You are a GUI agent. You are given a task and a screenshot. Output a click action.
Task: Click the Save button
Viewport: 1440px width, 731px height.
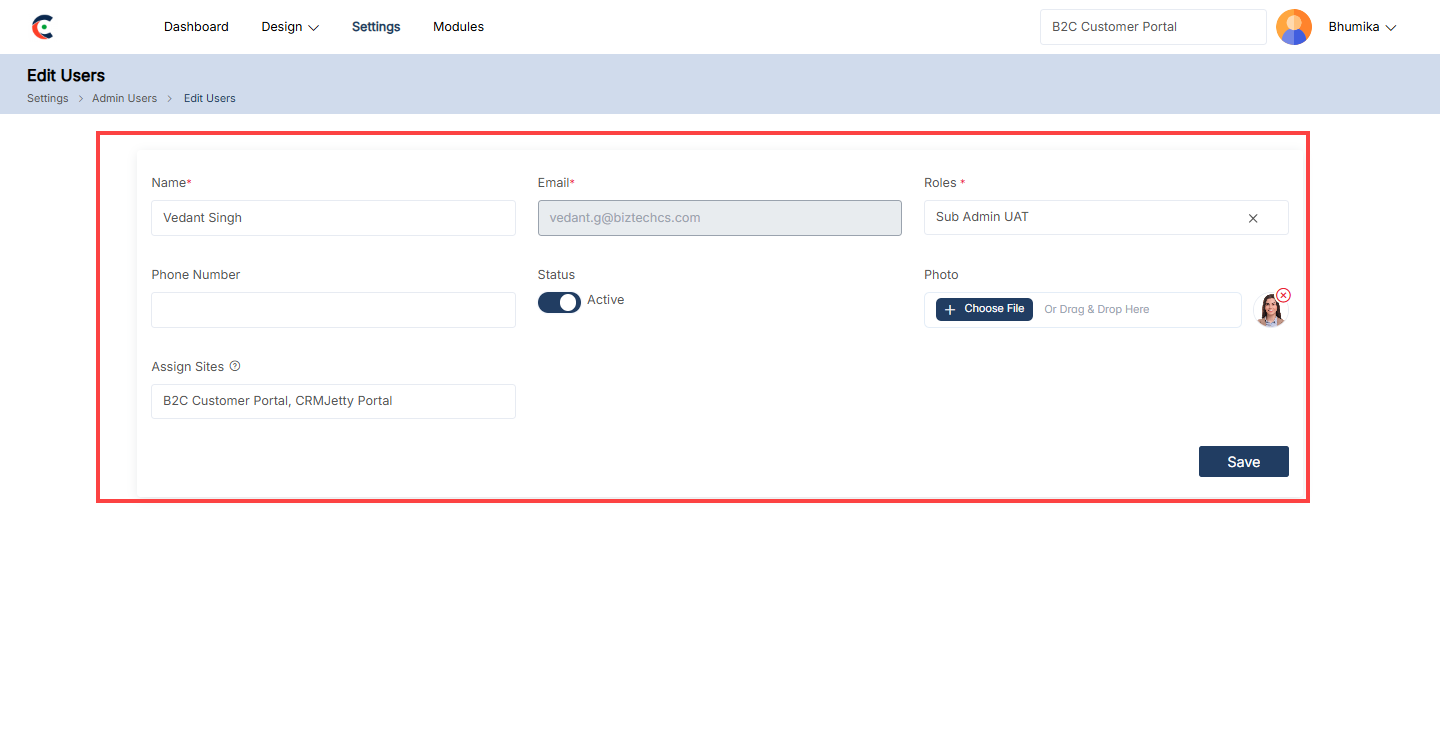pos(1243,461)
